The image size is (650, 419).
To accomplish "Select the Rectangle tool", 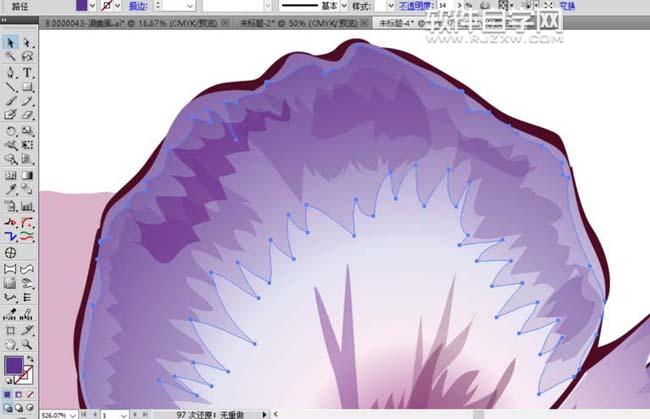I will coord(27,87).
